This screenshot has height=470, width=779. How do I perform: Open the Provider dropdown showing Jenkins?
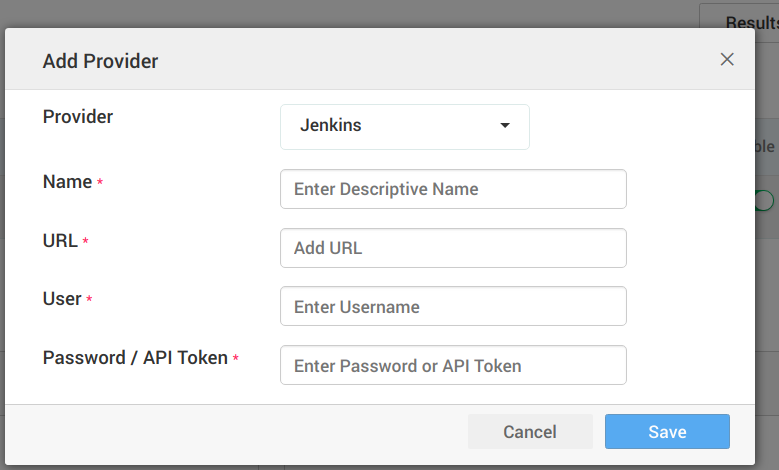pos(404,126)
